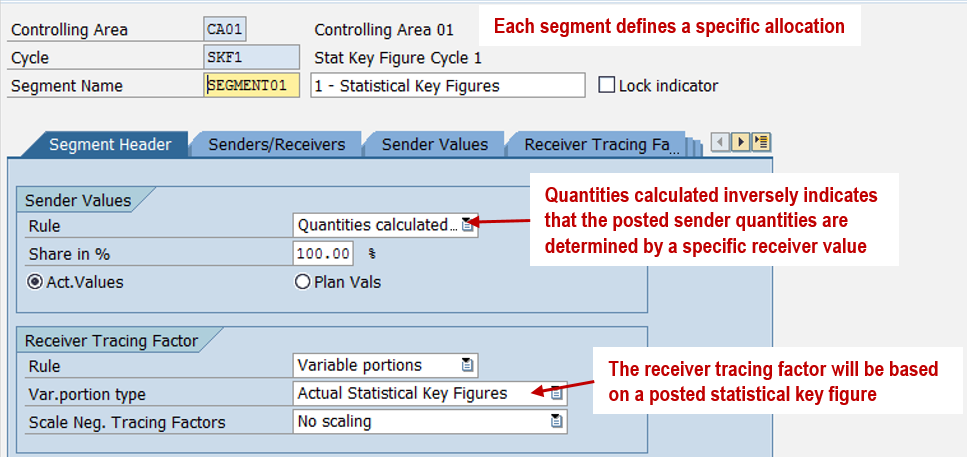Expand Scale Neg. Tracing Factors dropdown

tap(557, 422)
